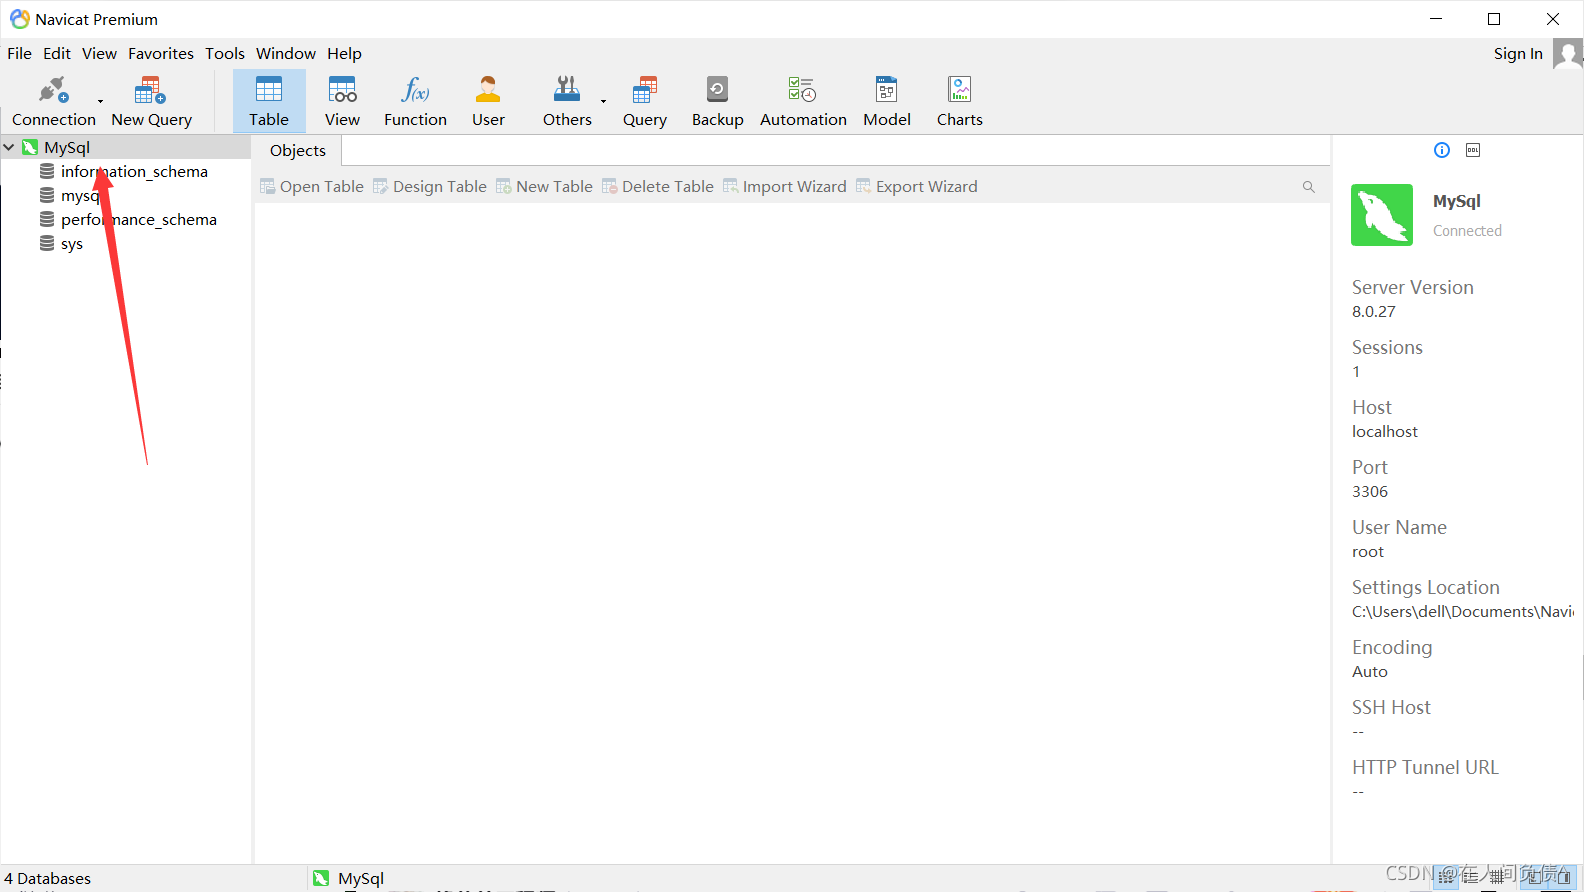Image resolution: width=1584 pixels, height=892 pixels.
Task: Click the Delete Table button
Action: coord(658,186)
